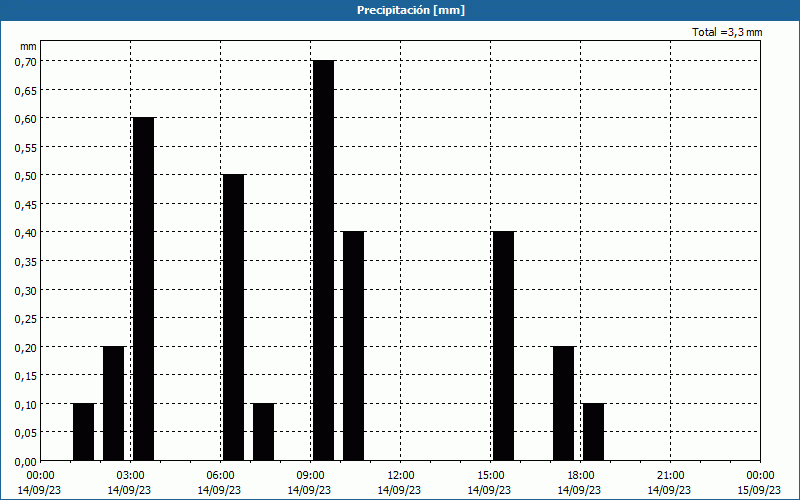The height and width of the screenshot is (500, 800).
Task: Click the 0,65 y-axis label
Action: click(26, 90)
